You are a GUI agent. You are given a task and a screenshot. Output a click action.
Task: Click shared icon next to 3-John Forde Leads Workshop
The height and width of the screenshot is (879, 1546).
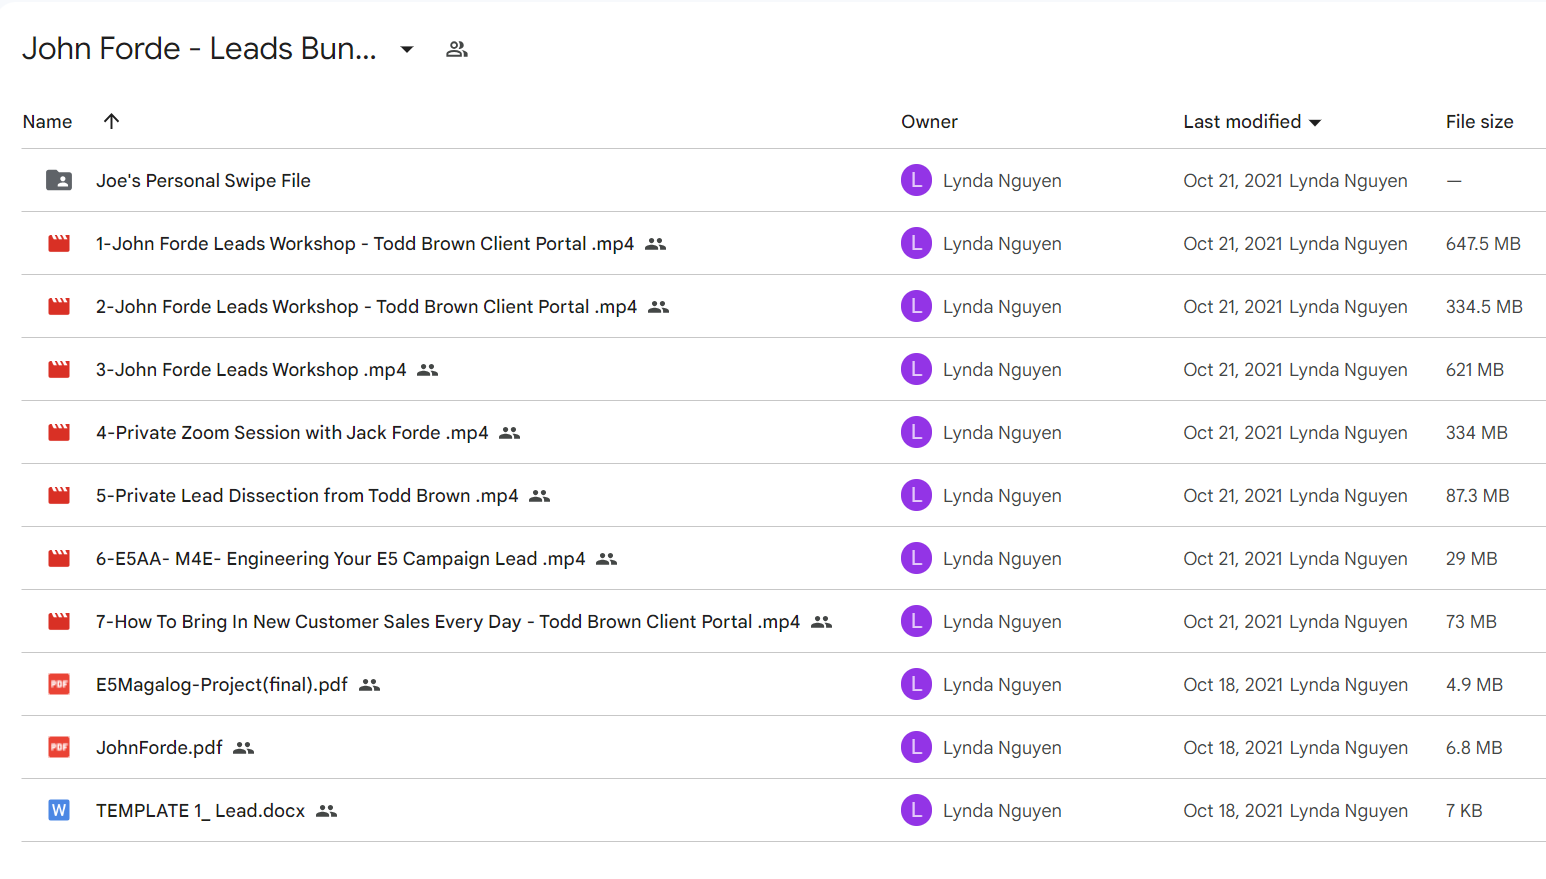[x=428, y=370]
